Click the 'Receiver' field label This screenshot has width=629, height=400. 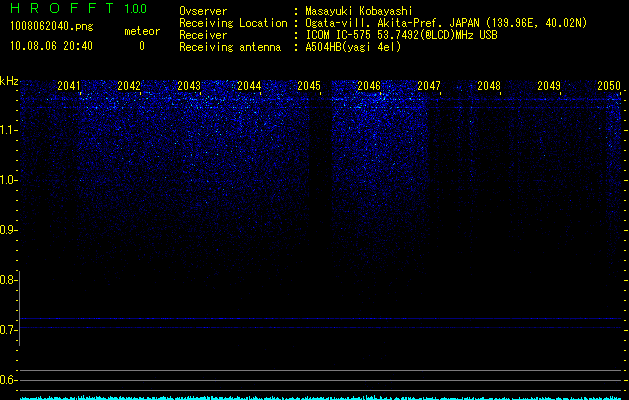tap(203, 35)
